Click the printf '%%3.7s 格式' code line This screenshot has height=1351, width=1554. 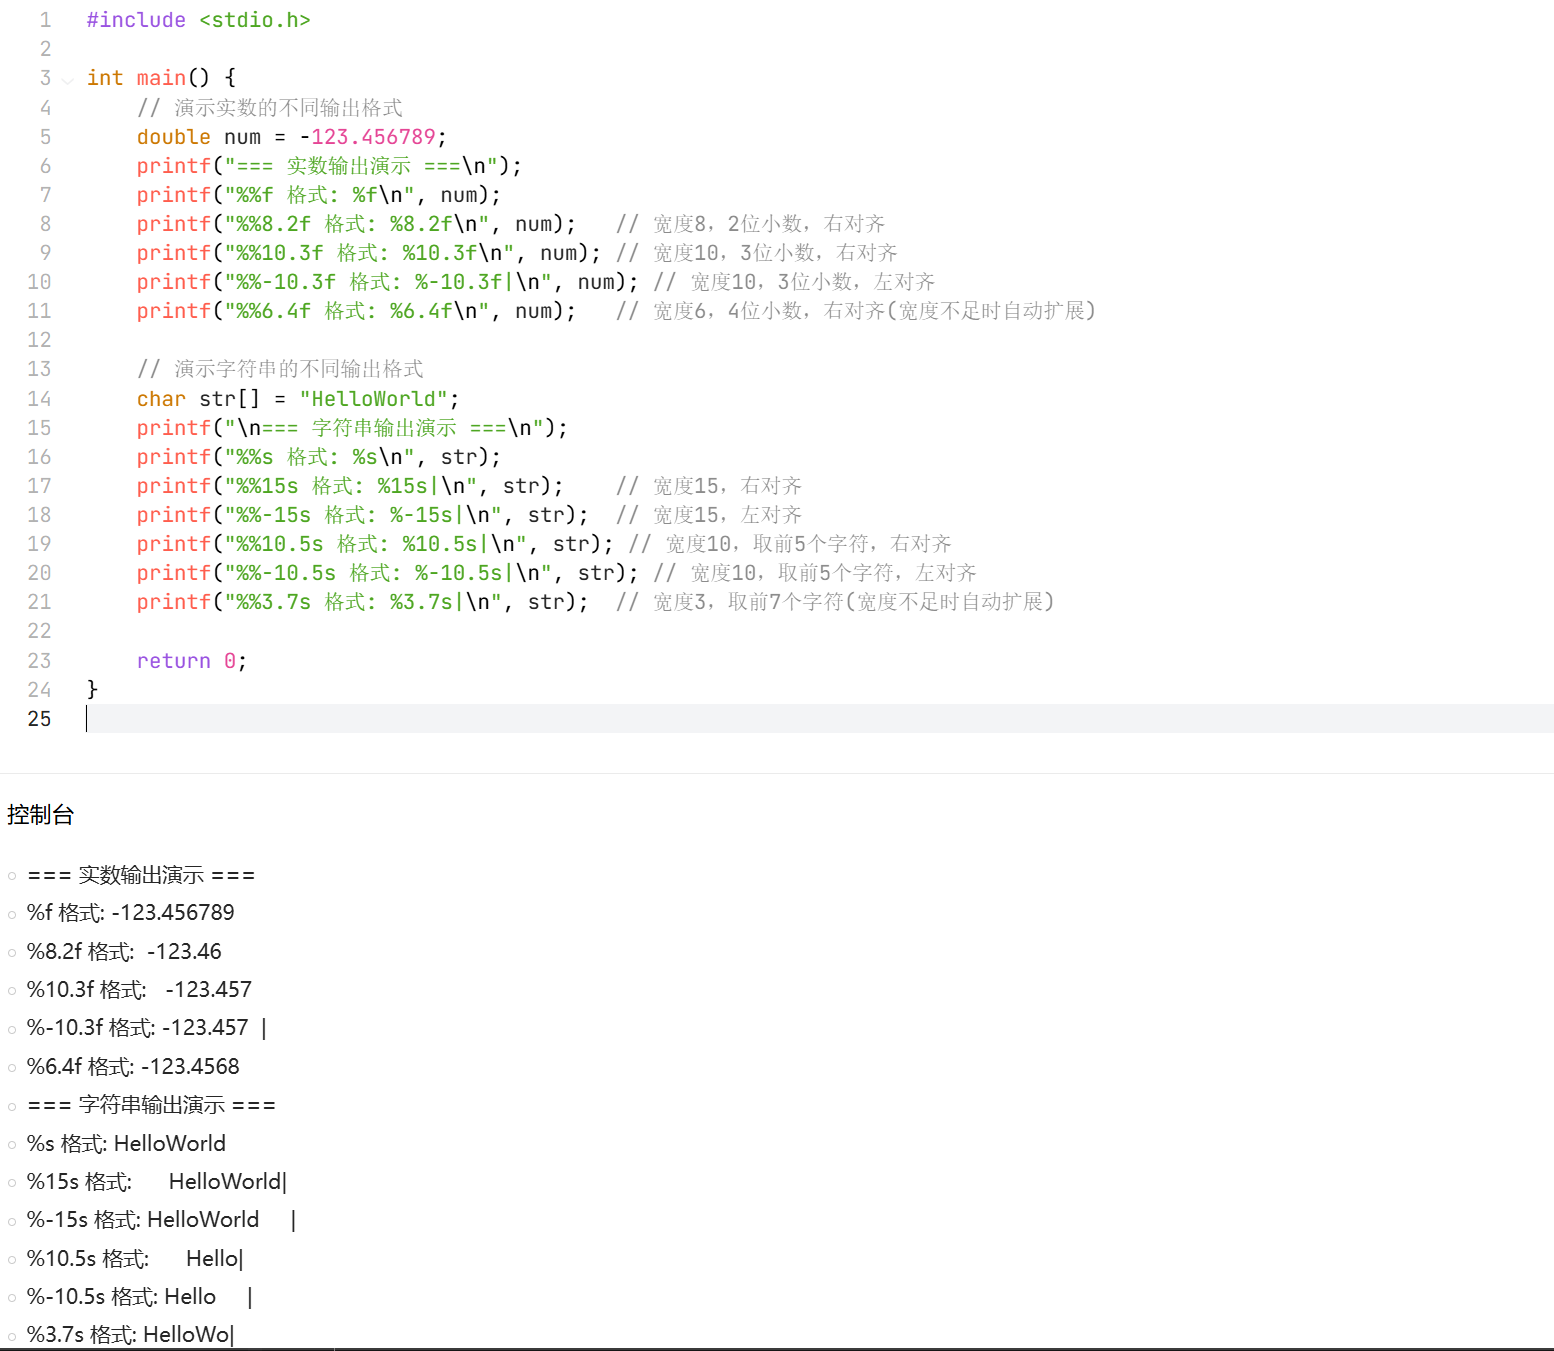pyautogui.click(x=363, y=602)
